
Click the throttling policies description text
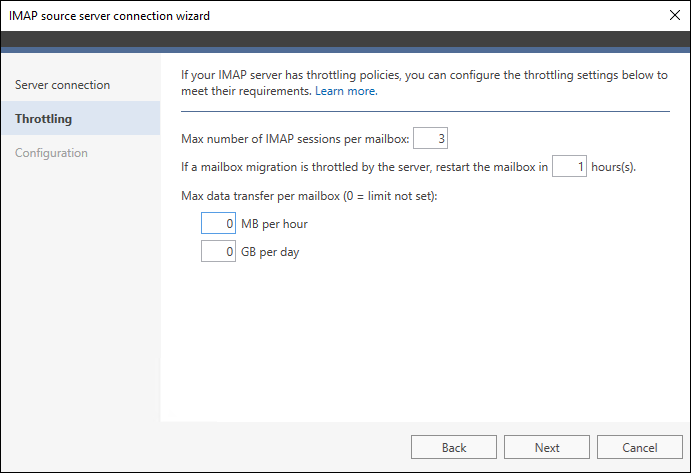(424, 83)
